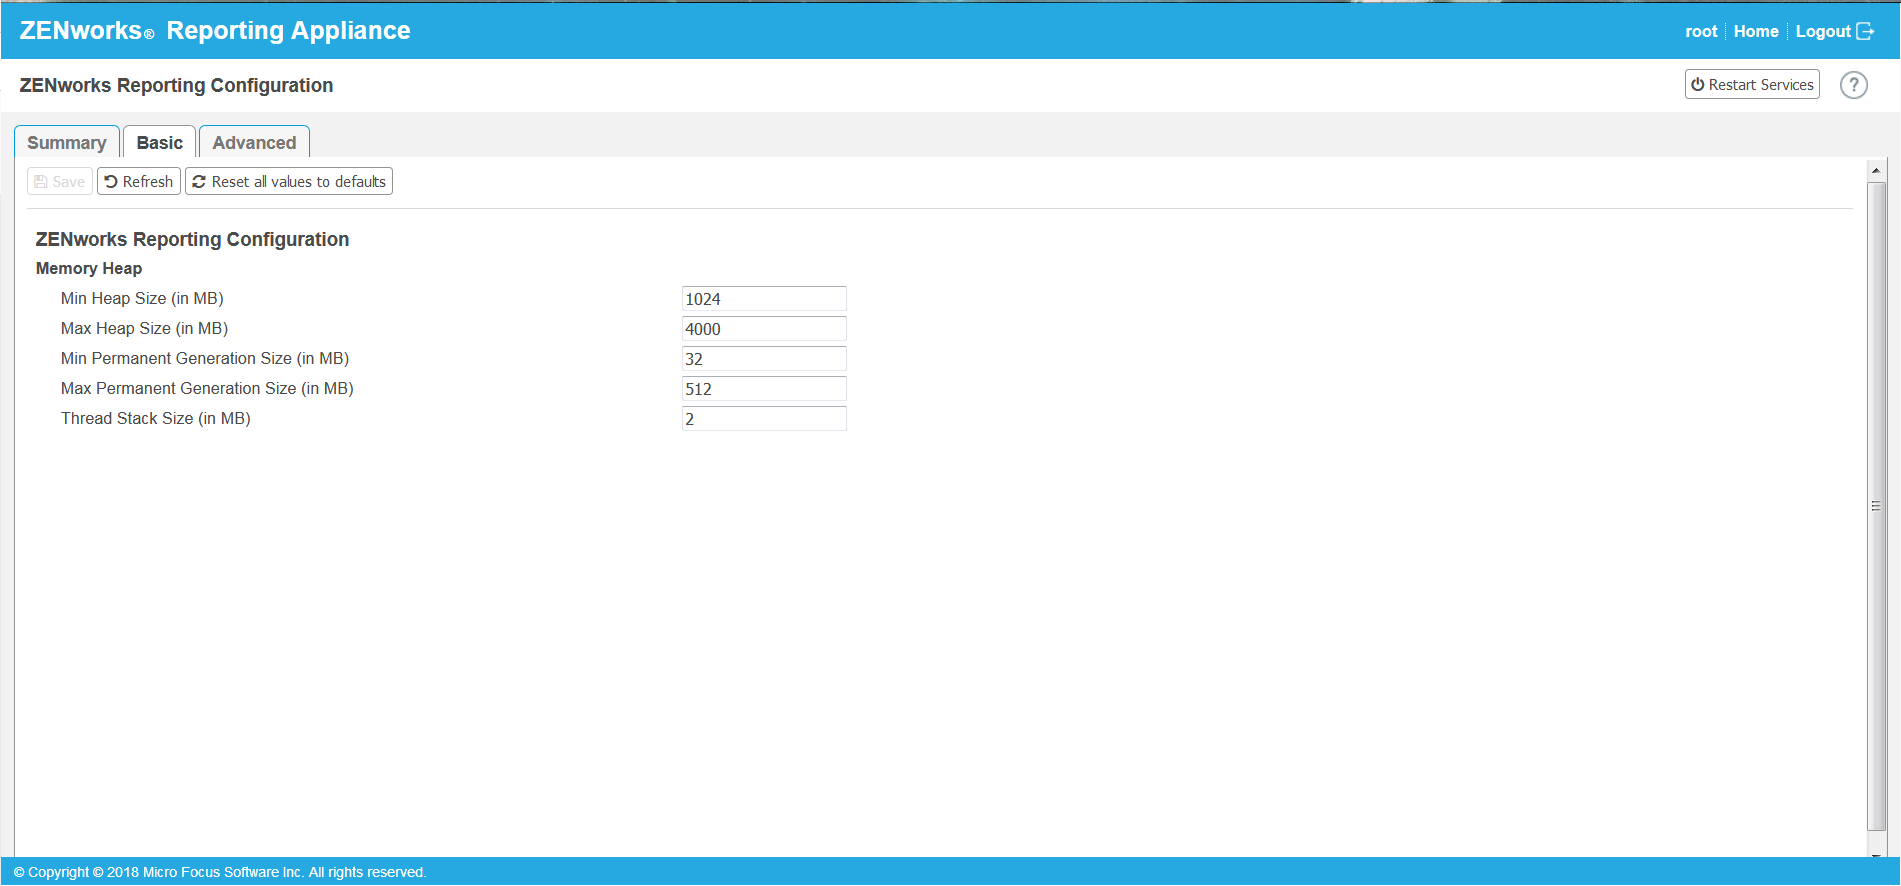Viewport: 1901px width, 886px height.
Task: Click the Memory Heap section heading
Action: [x=89, y=268]
